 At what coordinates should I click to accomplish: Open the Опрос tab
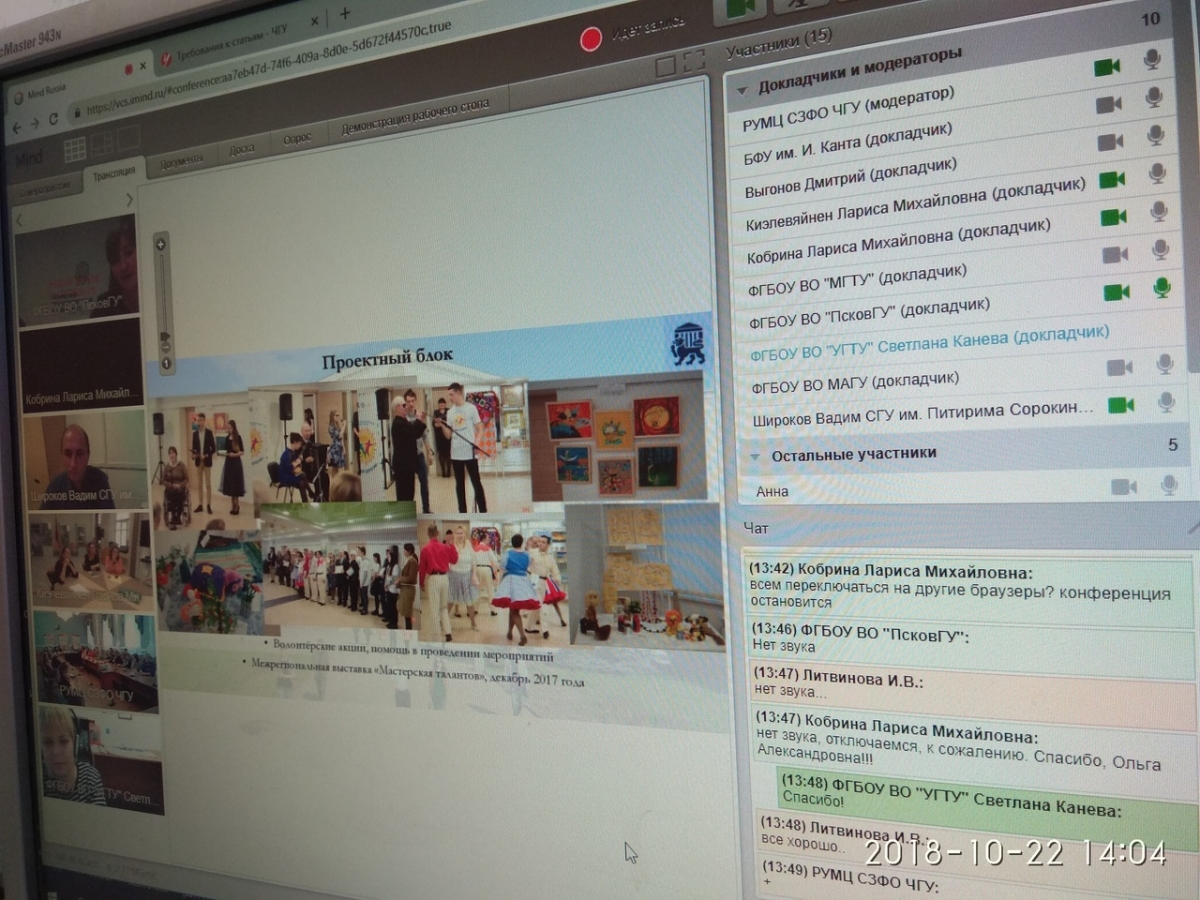coord(297,139)
